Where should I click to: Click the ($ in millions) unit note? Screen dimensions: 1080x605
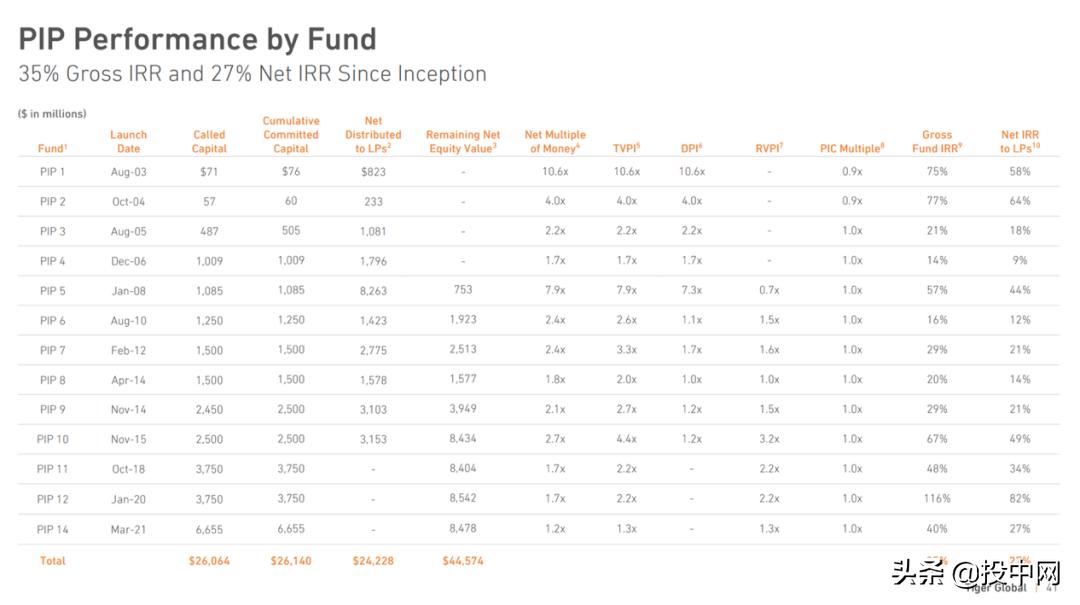[52, 114]
